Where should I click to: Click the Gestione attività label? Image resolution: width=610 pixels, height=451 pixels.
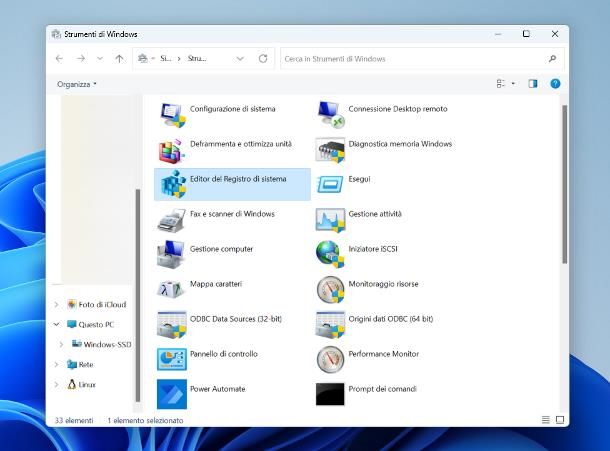(375, 214)
